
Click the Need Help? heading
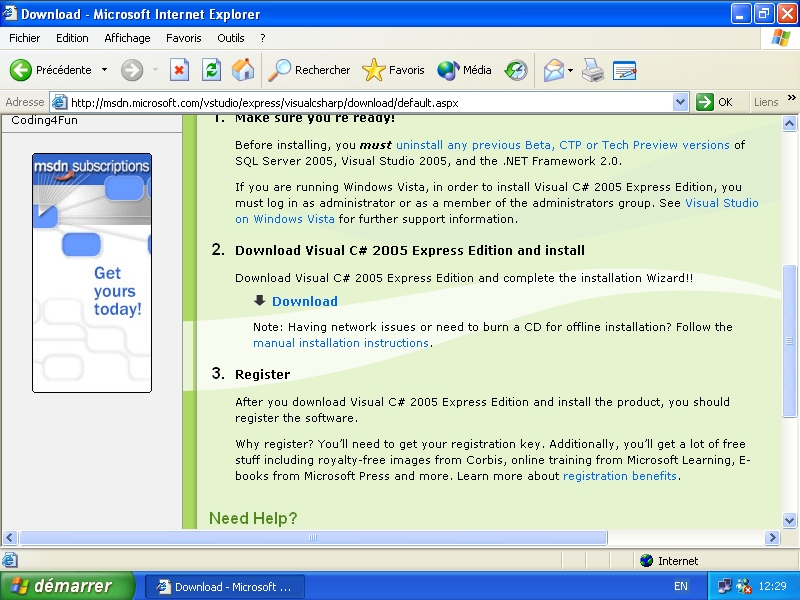(253, 518)
